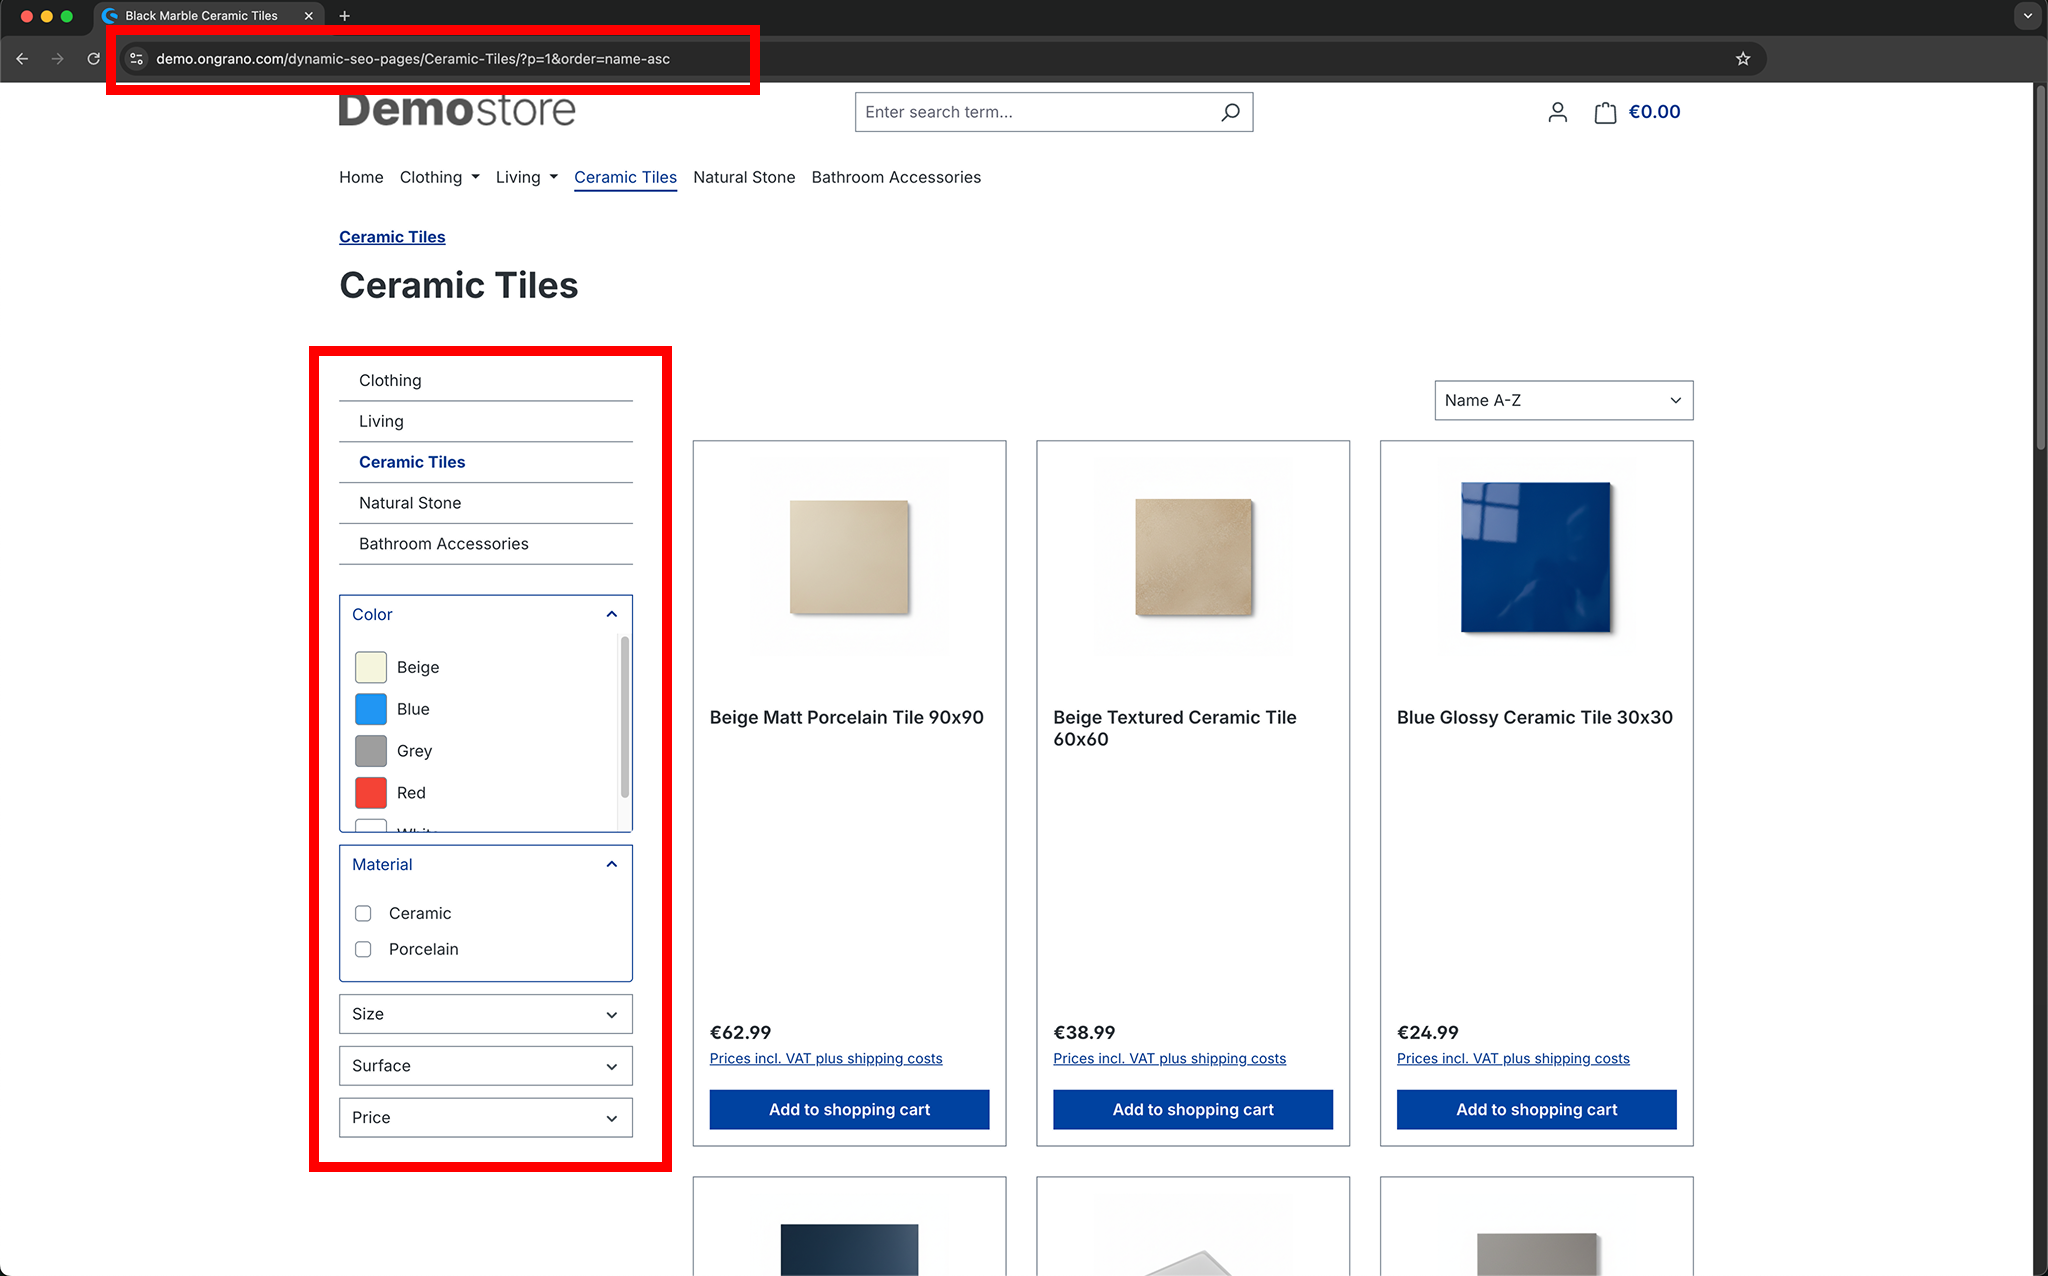Image resolution: width=2048 pixels, height=1276 pixels.
Task: Click the Beige Textured Ceramic Tile image
Action: coord(1193,557)
